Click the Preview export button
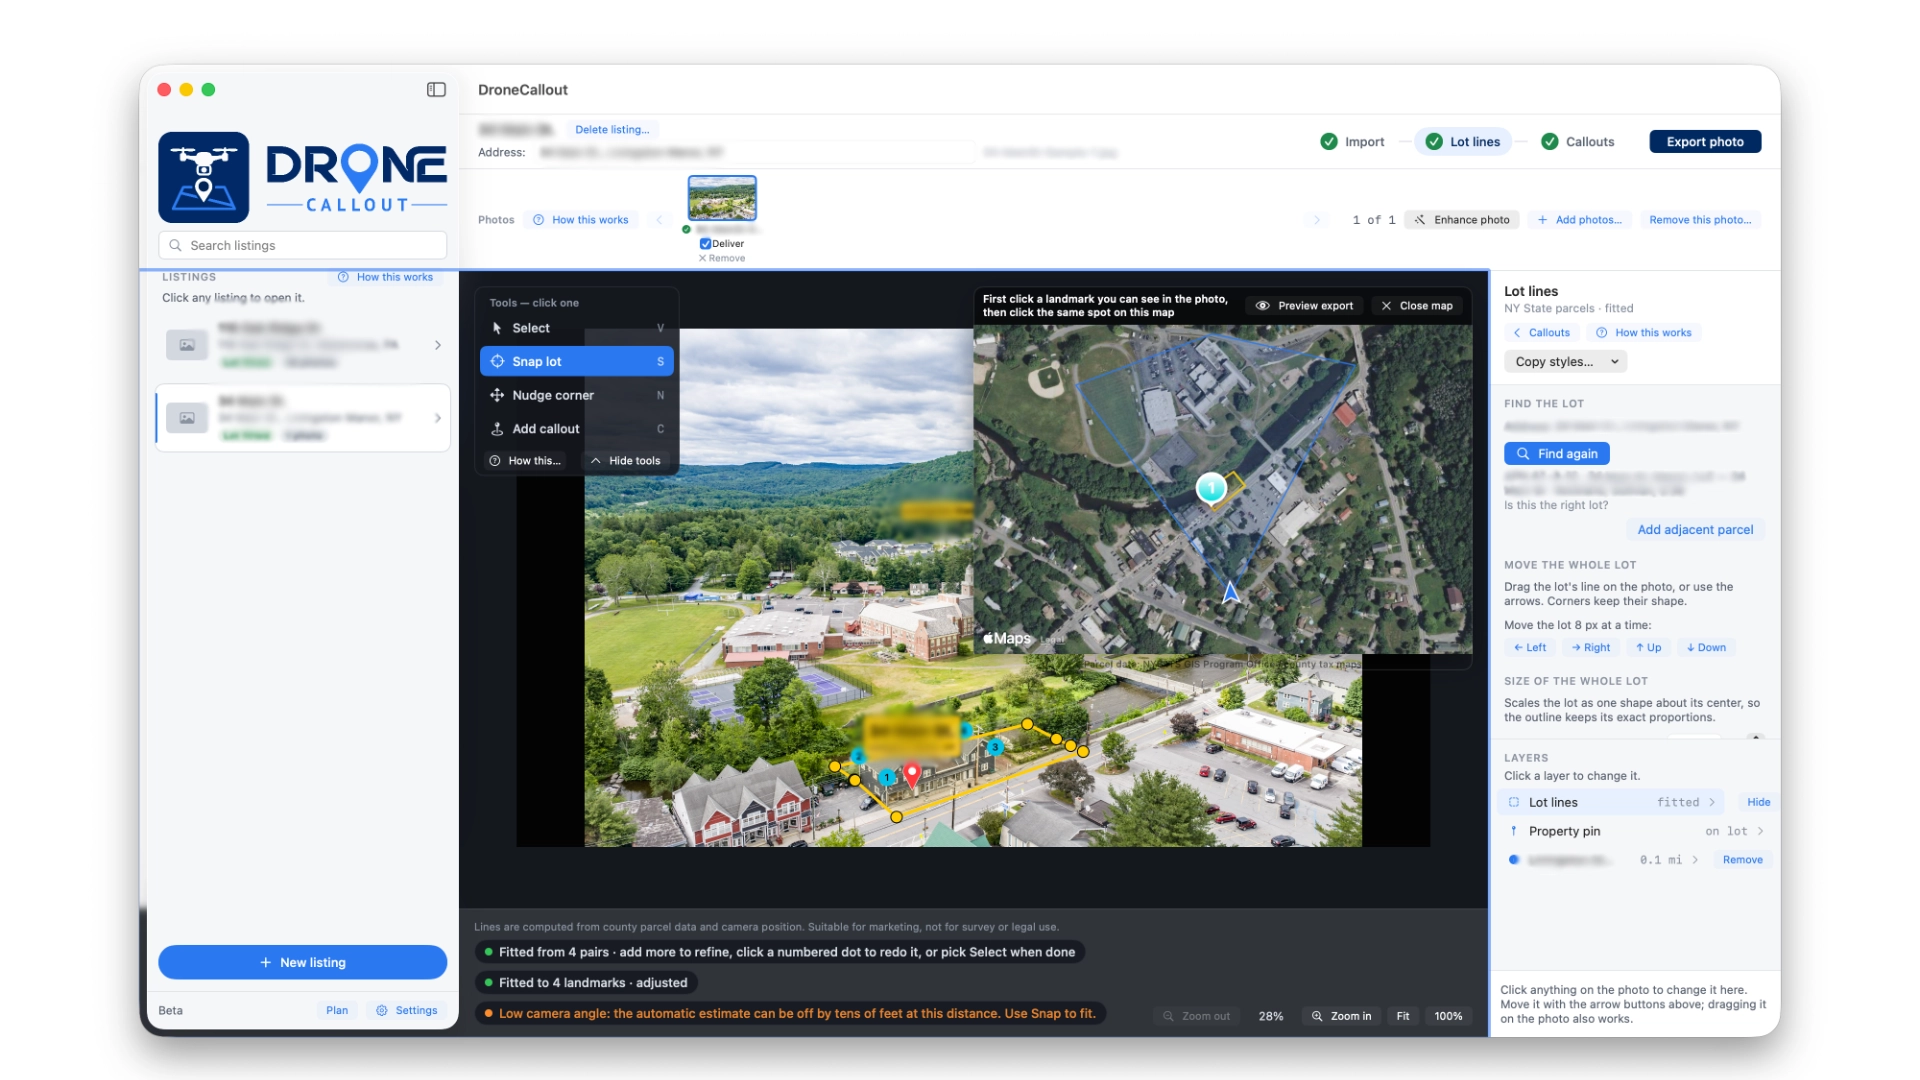The width and height of the screenshot is (1920, 1080). pyautogui.click(x=1305, y=306)
